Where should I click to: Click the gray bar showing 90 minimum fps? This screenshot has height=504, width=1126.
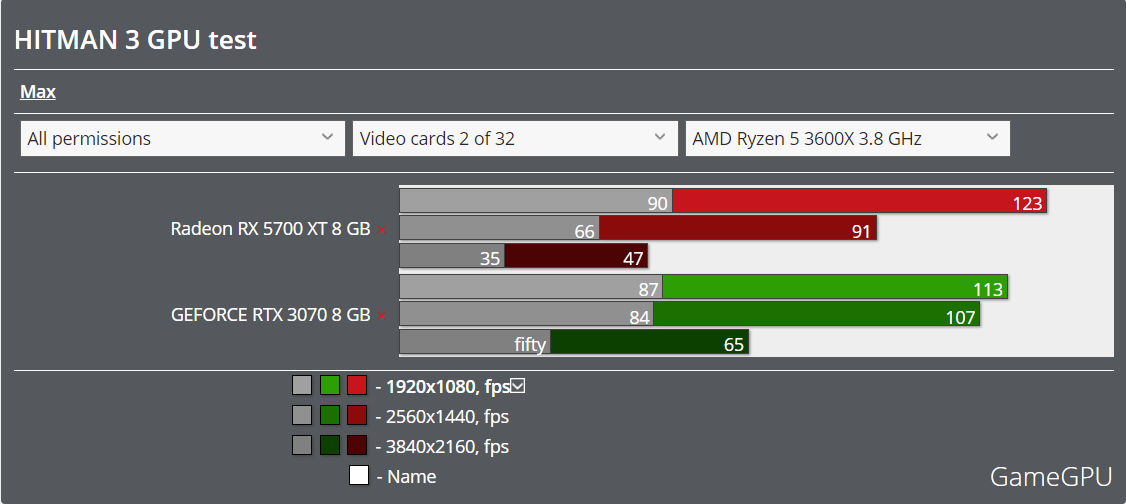click(536, 201)
